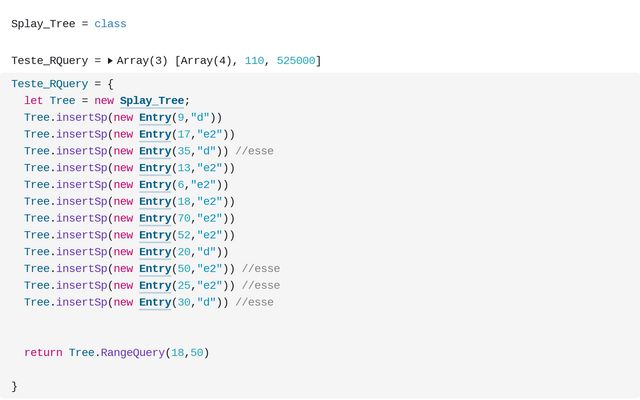Click the Entry link in Entry(6,"e2")
This screenshot has height=400, width=640.
[155, 184]
